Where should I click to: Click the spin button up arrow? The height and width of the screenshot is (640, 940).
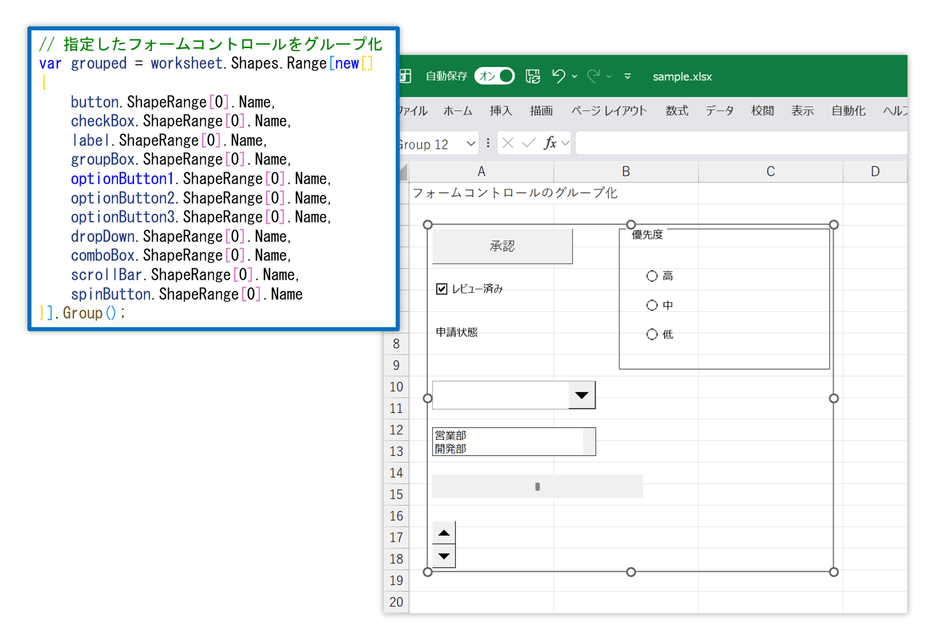click(444, 533)
